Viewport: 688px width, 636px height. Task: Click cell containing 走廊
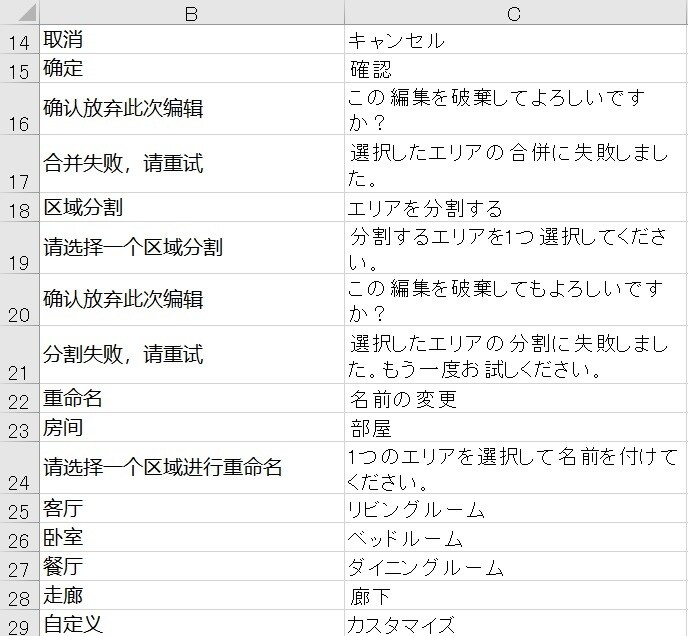(192, 595)
